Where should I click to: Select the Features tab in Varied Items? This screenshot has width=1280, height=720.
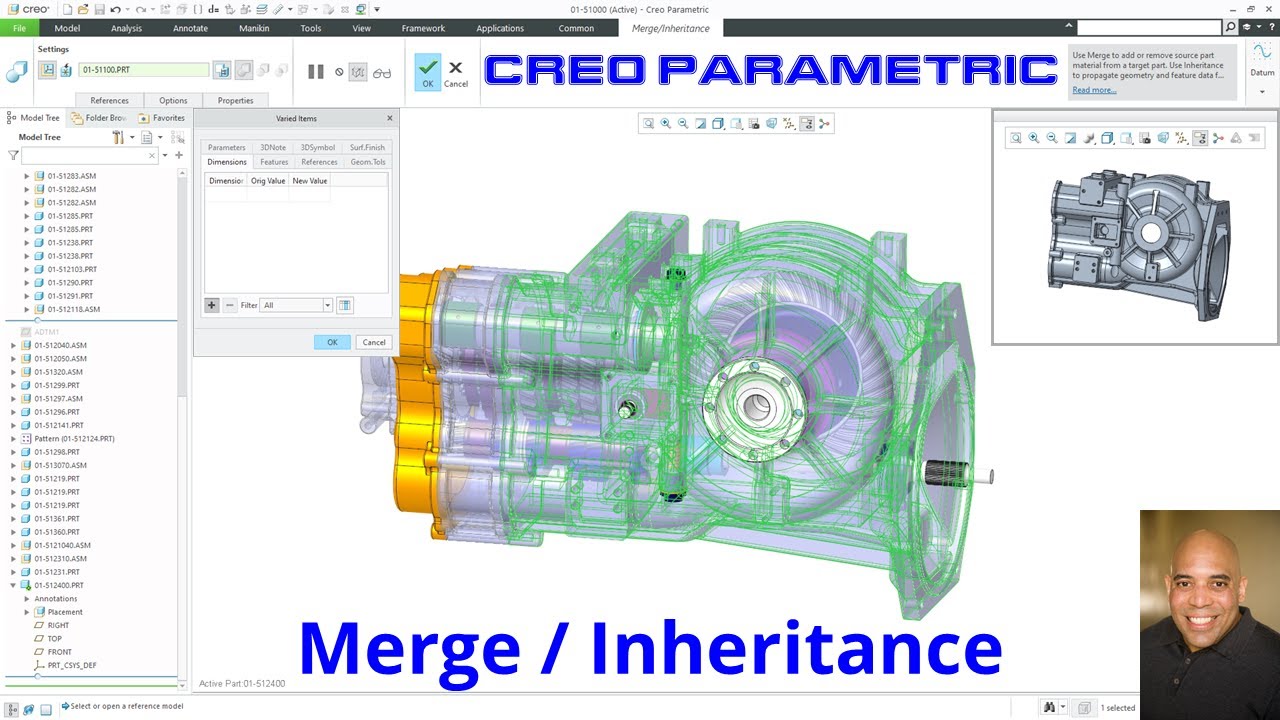(274, 162)
